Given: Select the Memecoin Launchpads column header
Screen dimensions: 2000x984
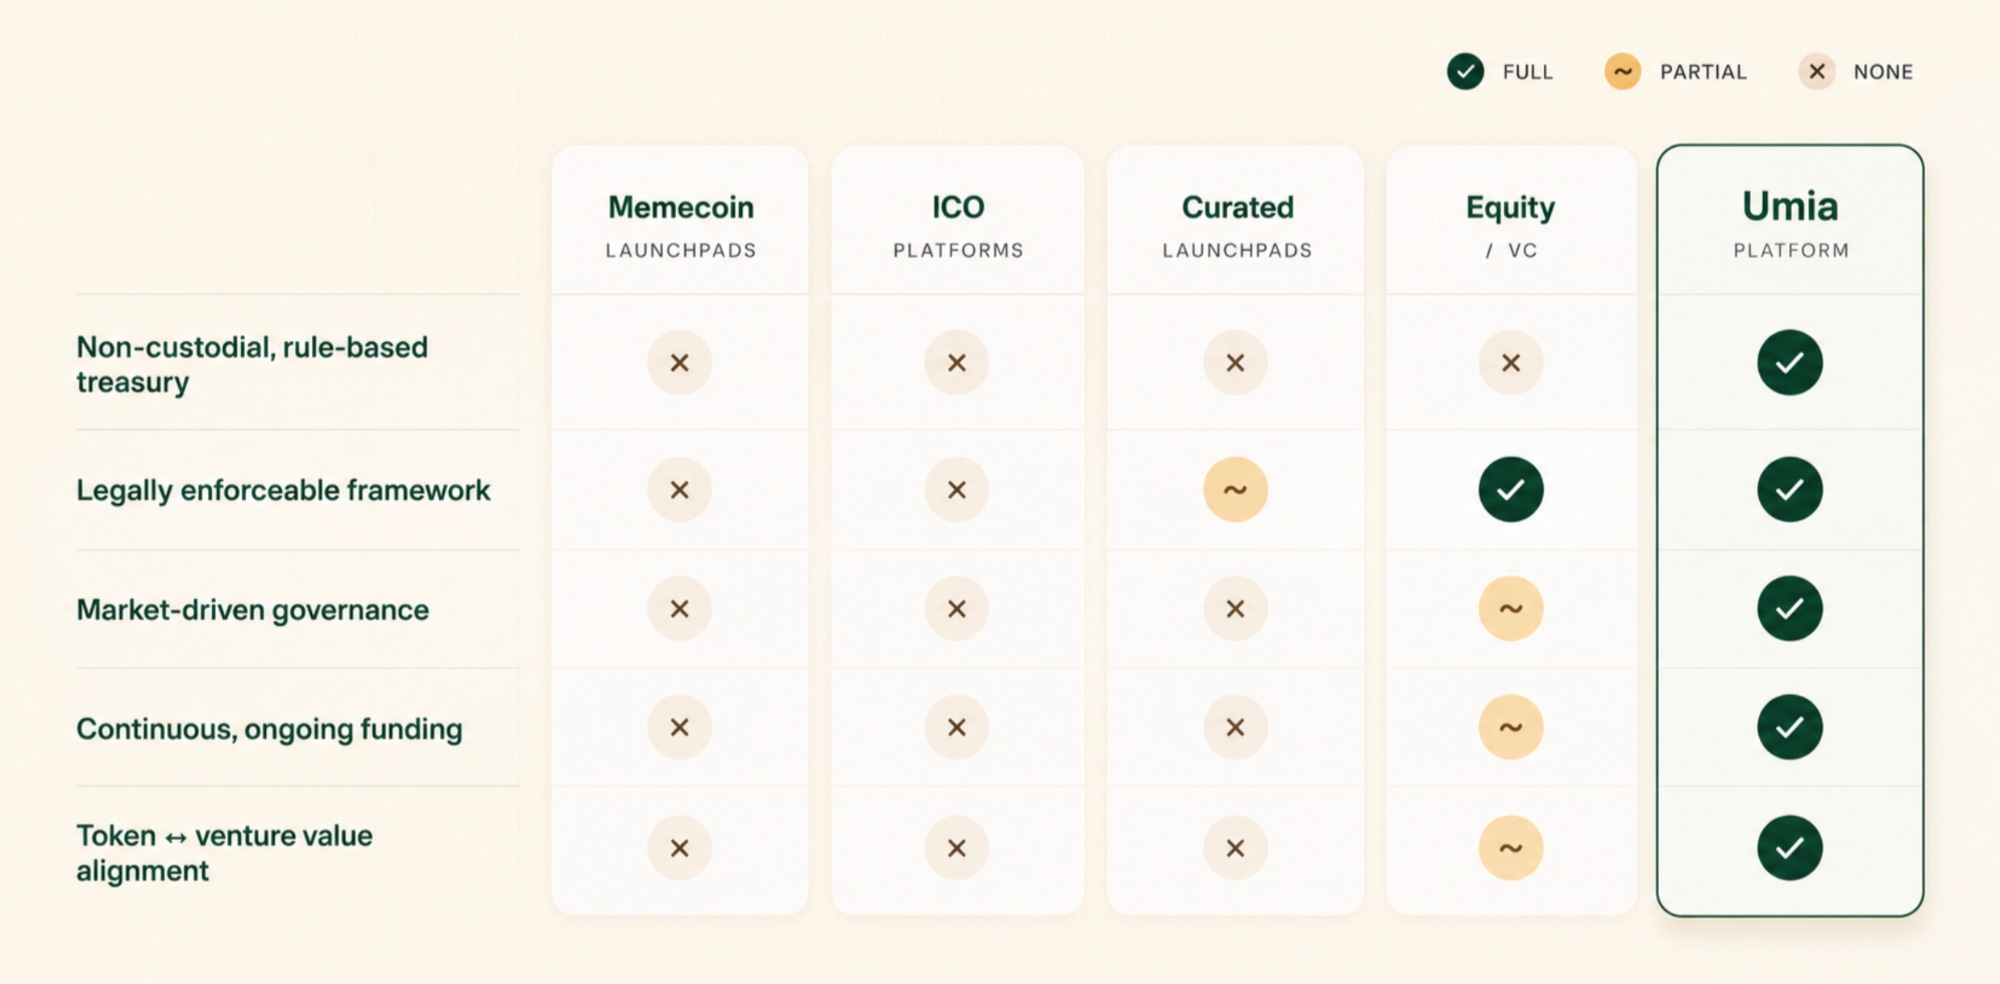Looking at the screenshot, I should [681, 225].
